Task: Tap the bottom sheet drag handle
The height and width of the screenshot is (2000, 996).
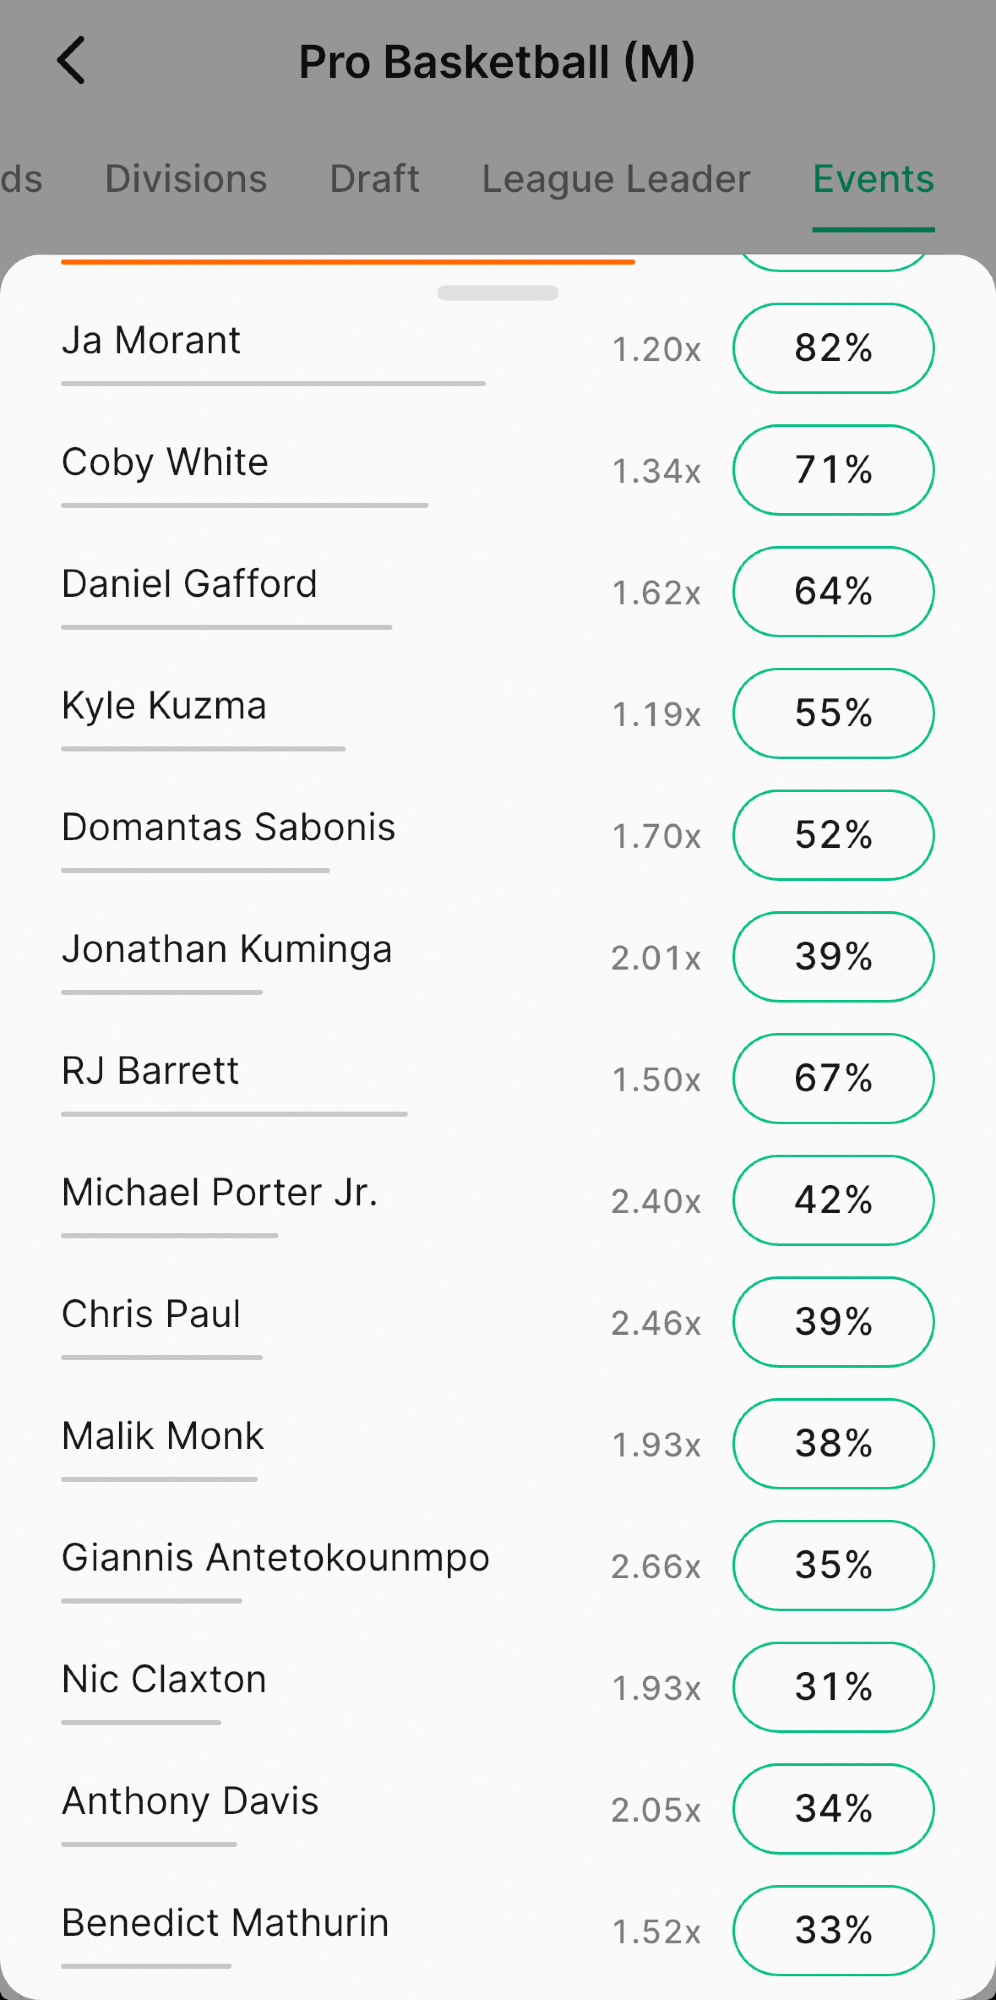Action: tap(498, 293)
